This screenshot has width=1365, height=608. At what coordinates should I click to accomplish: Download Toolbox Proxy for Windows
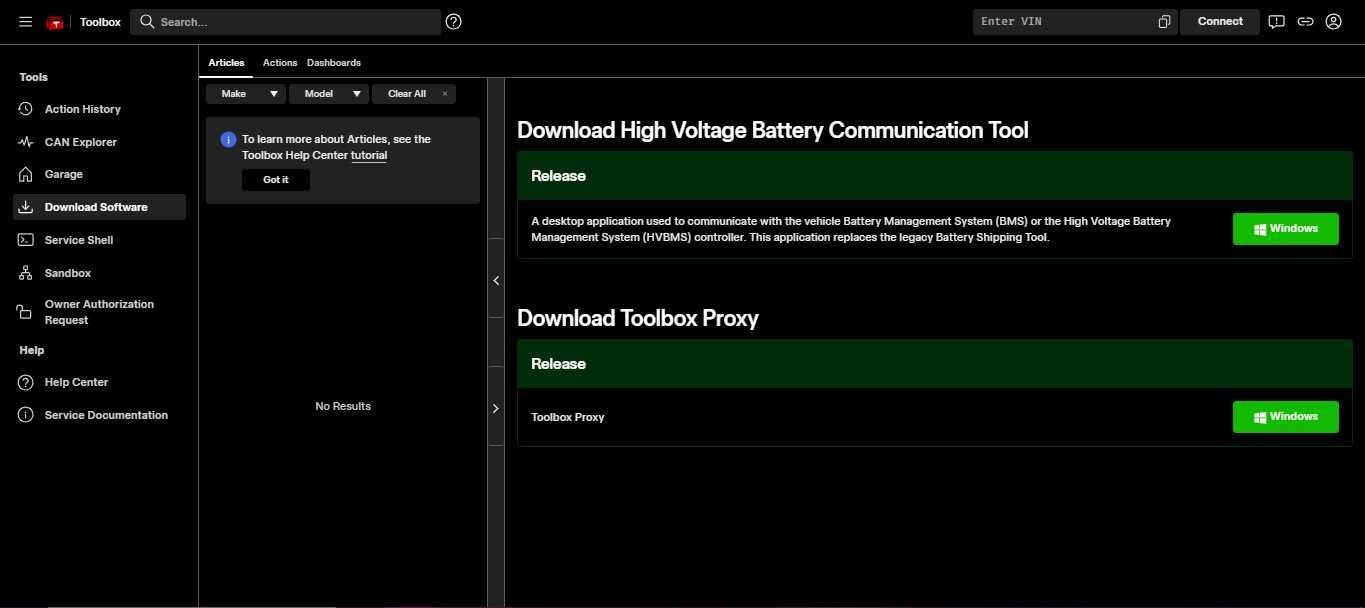(1285, 417)
